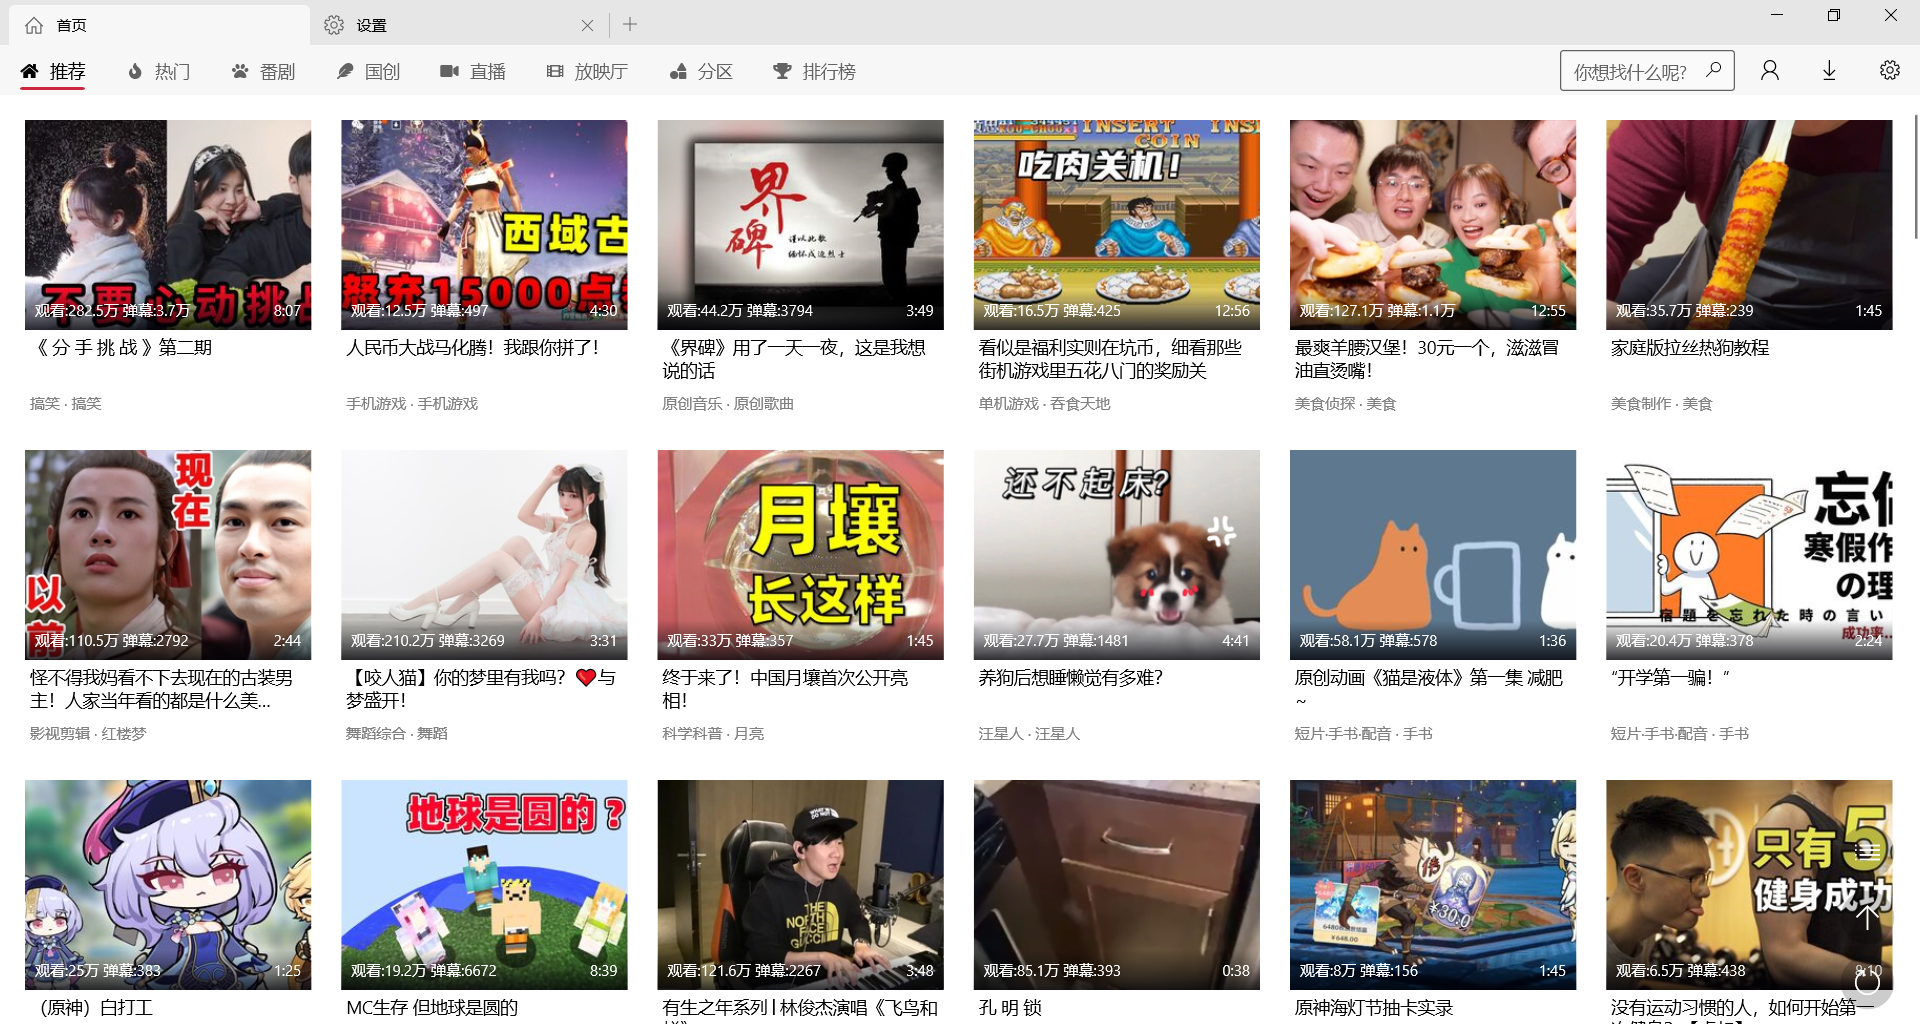
Task: Open settings with the toolbar gear icon
Action: [x=1889, y=70]
